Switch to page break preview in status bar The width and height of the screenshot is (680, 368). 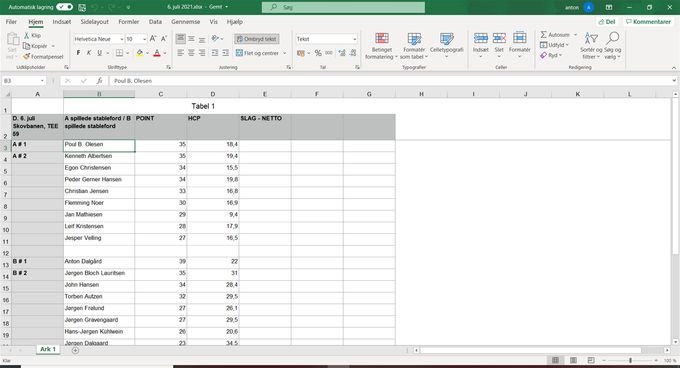(x=591, y=360)
